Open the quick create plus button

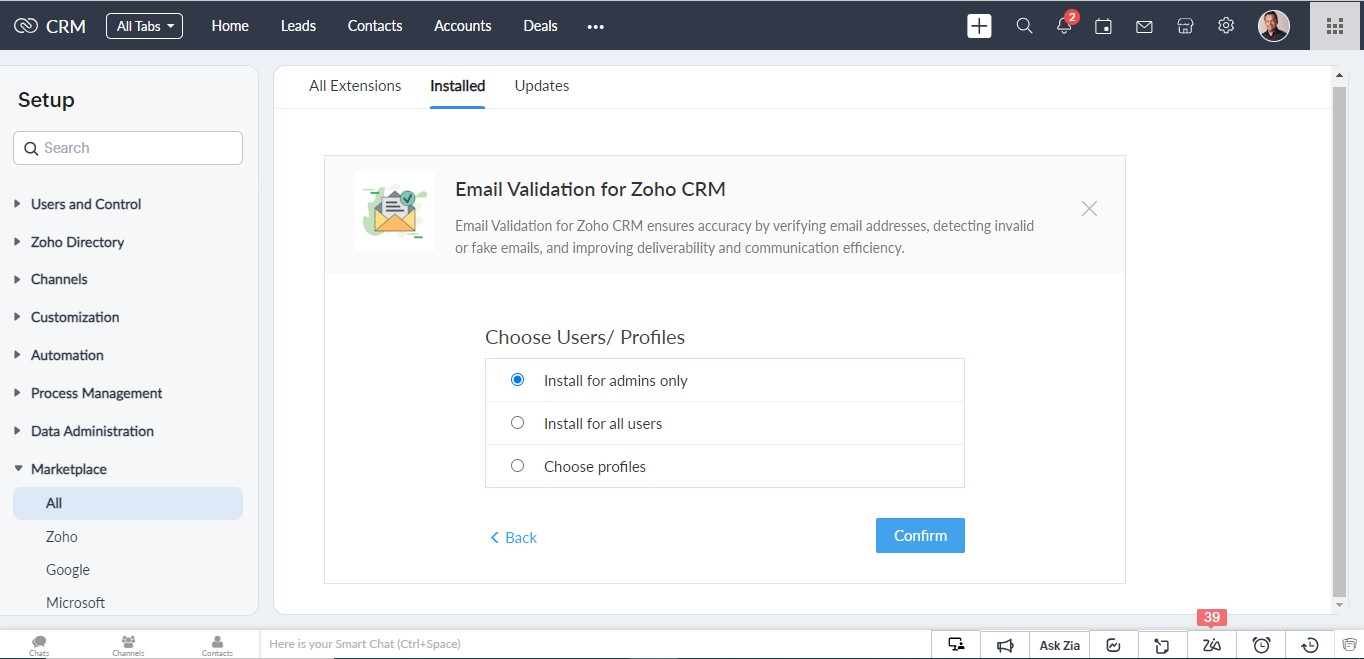[x=980, y=26]
